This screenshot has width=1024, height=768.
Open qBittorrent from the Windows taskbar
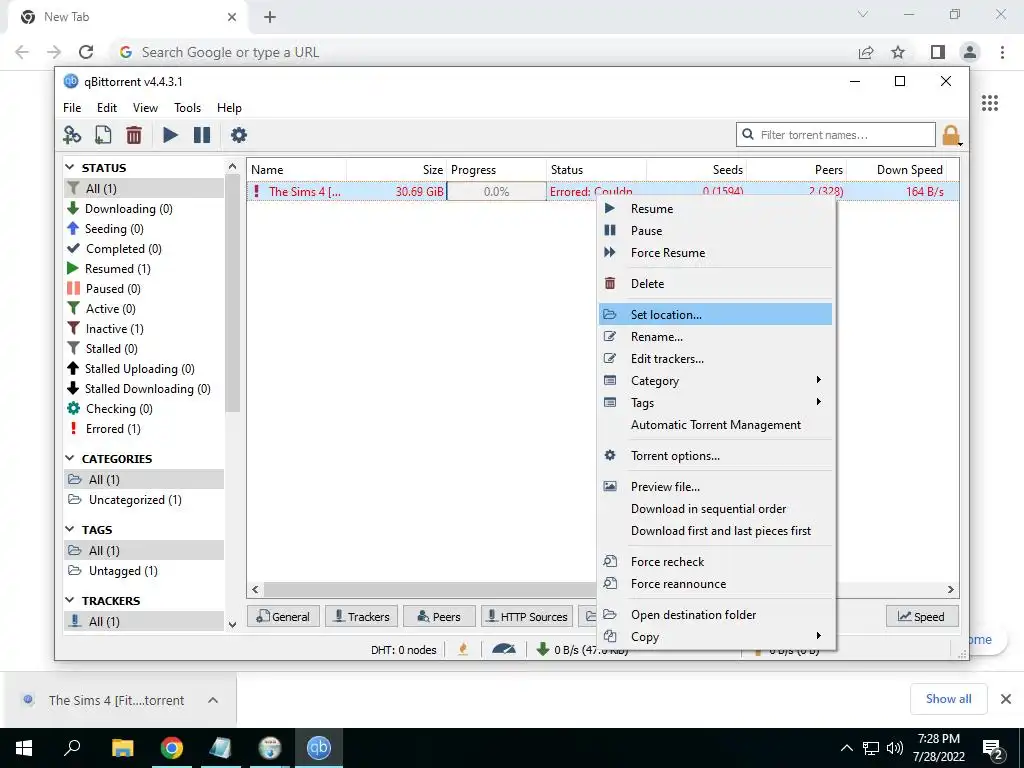coord(319,748)
